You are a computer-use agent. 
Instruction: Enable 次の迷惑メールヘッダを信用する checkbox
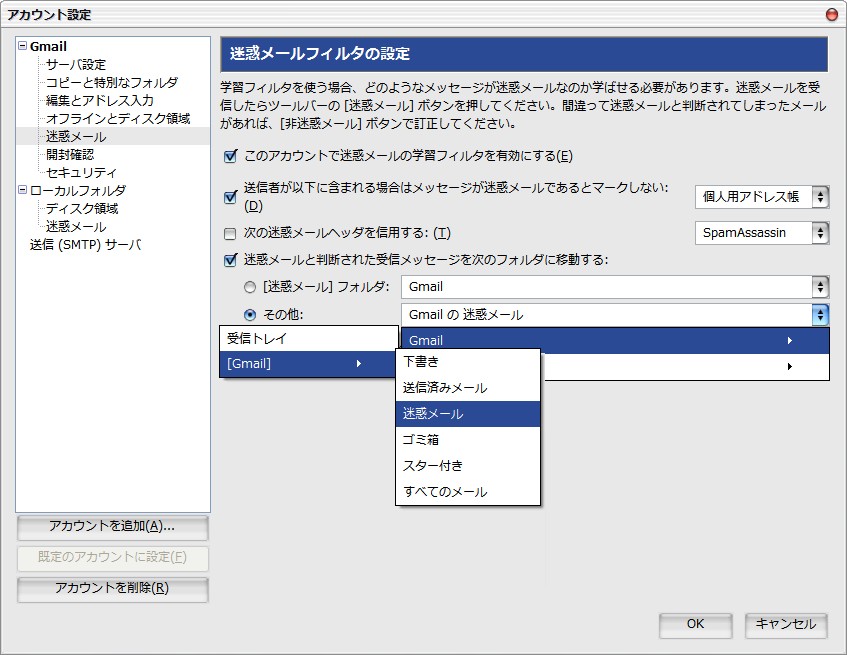230,234
